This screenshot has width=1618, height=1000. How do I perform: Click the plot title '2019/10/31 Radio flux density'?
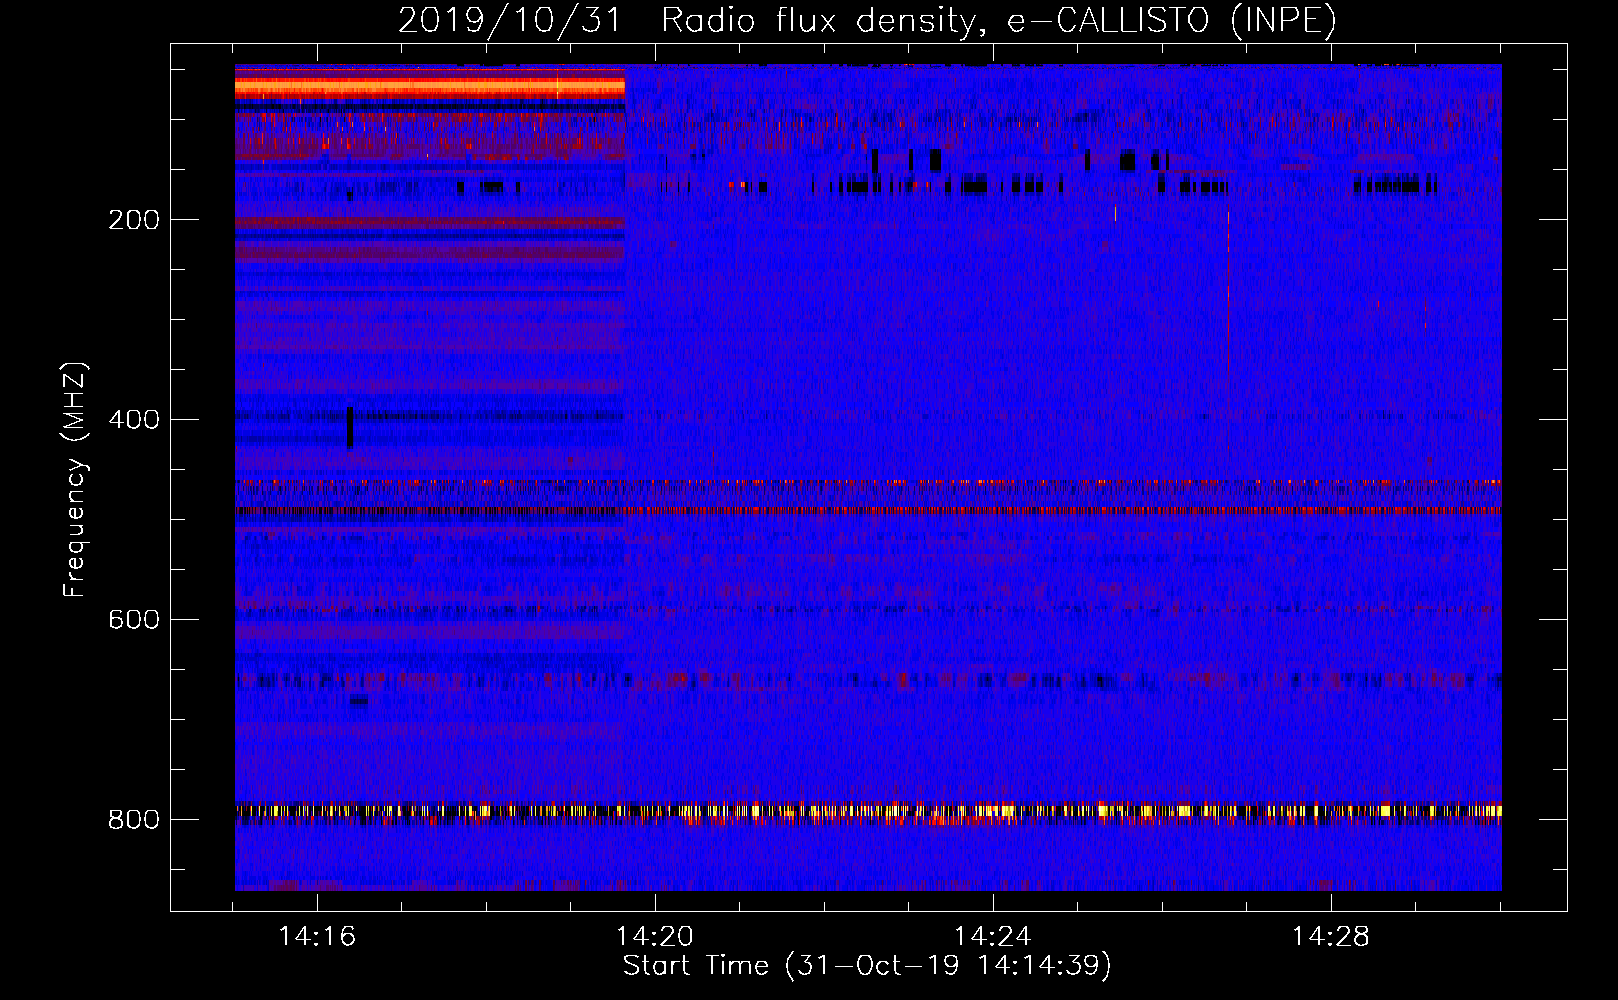867,20
